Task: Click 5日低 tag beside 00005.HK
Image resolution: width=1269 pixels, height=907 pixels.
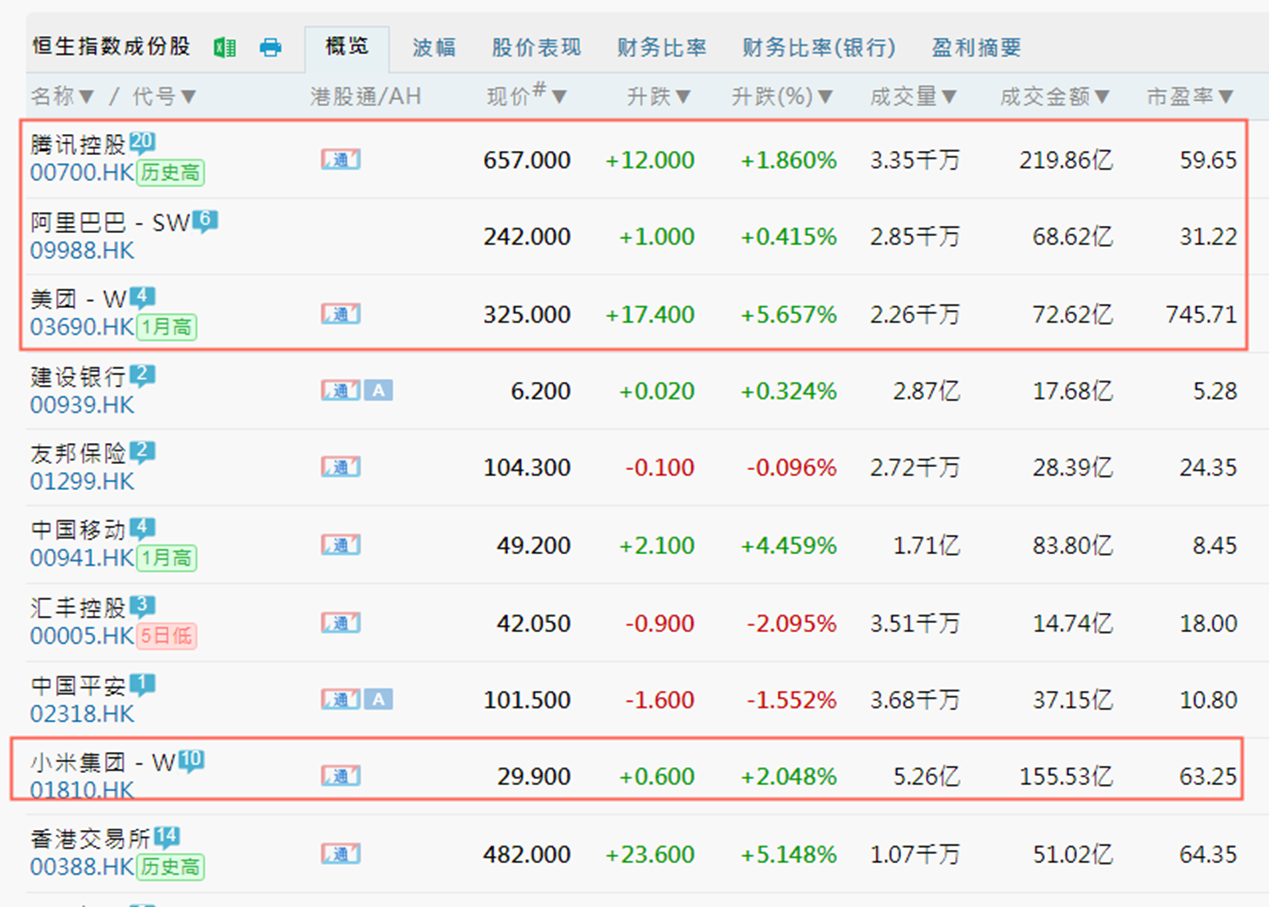Action: [167, 636]
